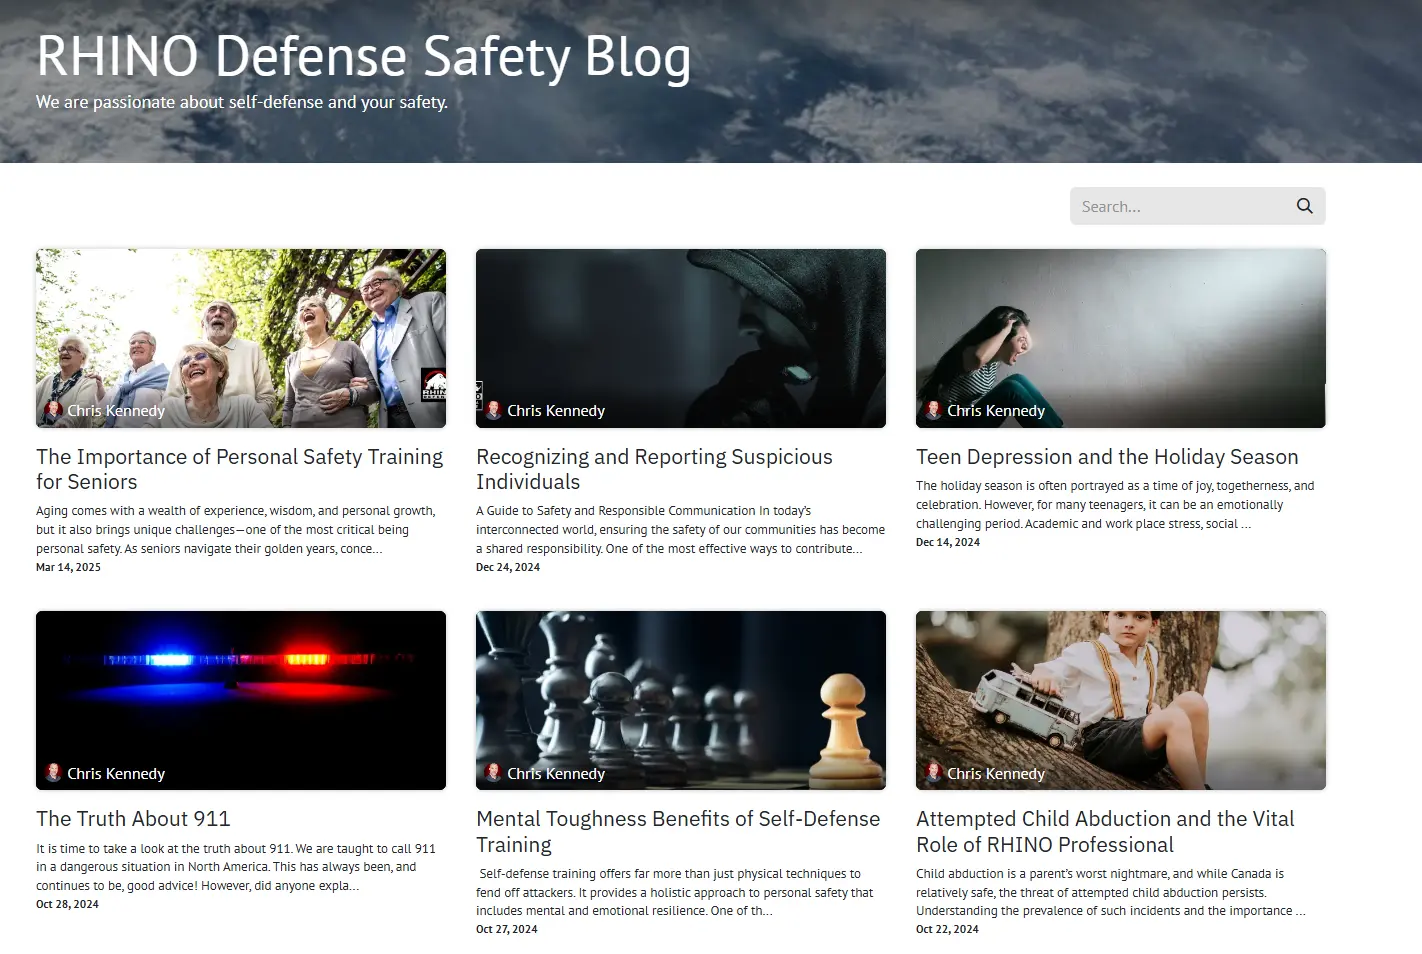The height and width of the screenshot is (954, 1422).
Task: Open Attempted Child Abduction article title
Action: 1105,832
